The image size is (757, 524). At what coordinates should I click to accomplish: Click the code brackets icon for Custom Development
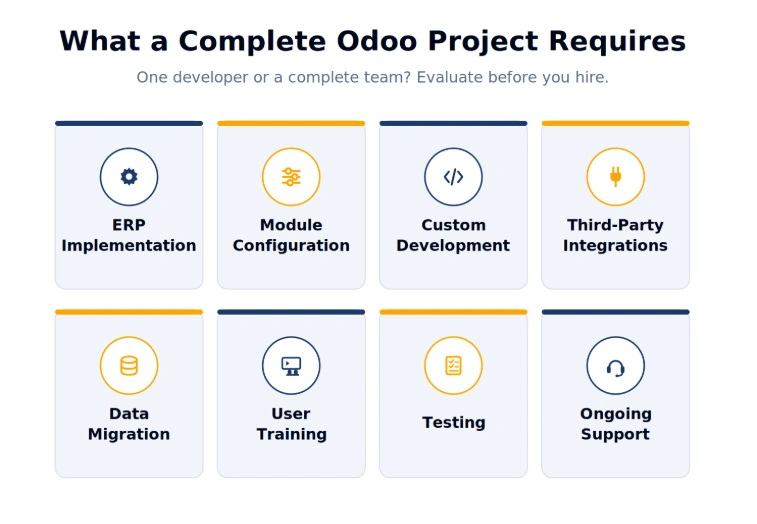(x=453, y=177)
